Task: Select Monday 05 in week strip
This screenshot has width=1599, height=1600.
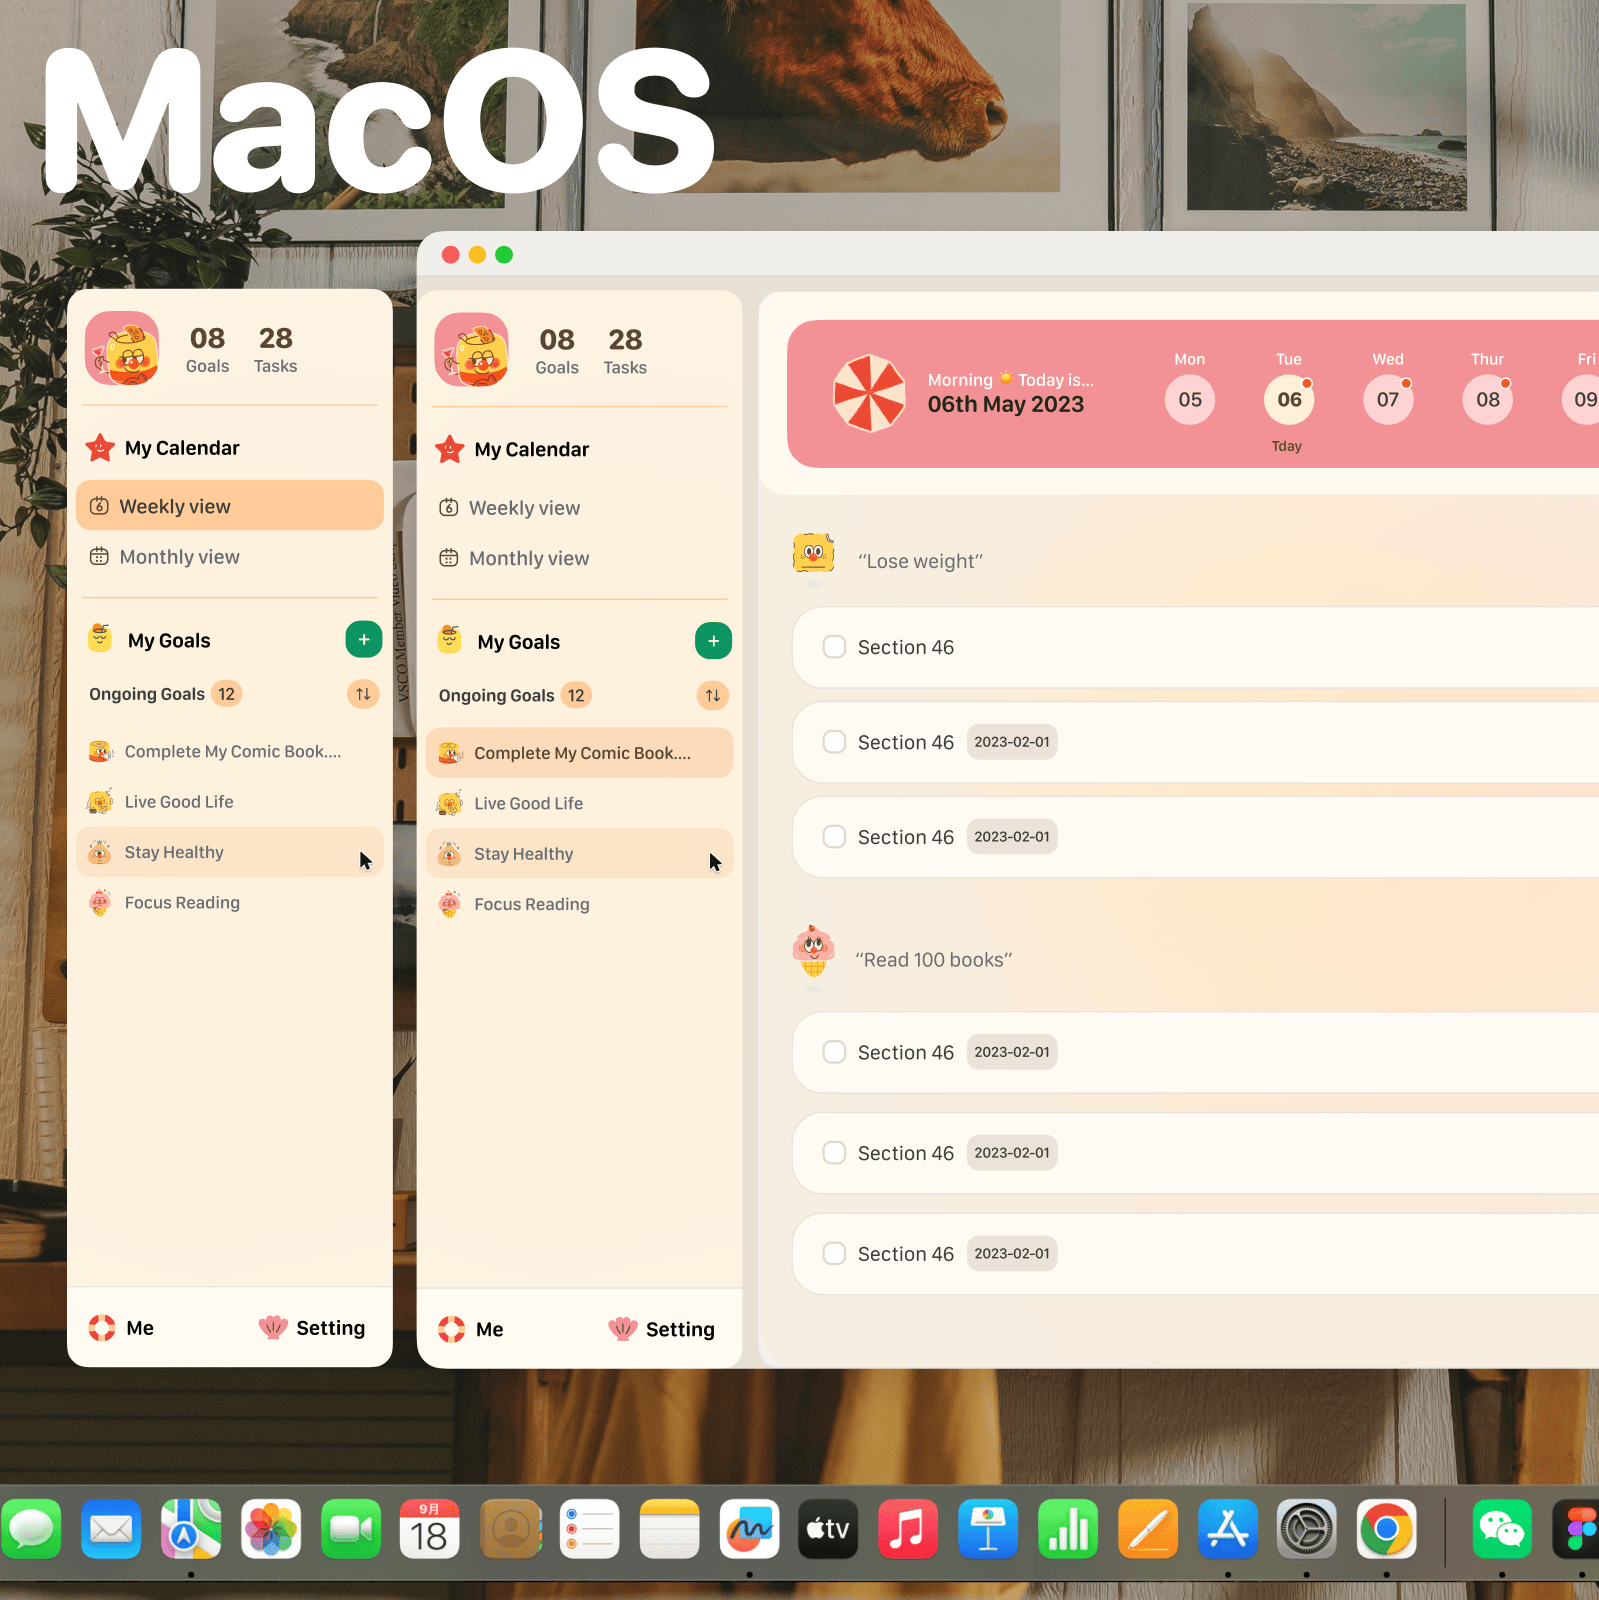Action: pos(1190,399)
